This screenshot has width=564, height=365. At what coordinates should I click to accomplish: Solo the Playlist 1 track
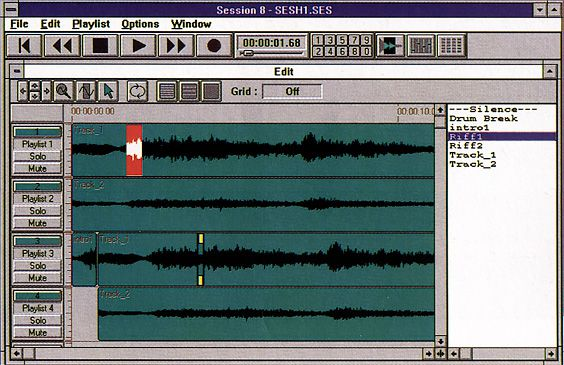tap(37, 156)
